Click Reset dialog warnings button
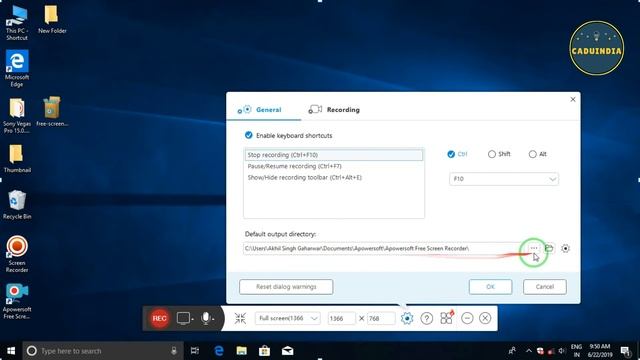Screen dimensions: 640x360 point(286,287)
